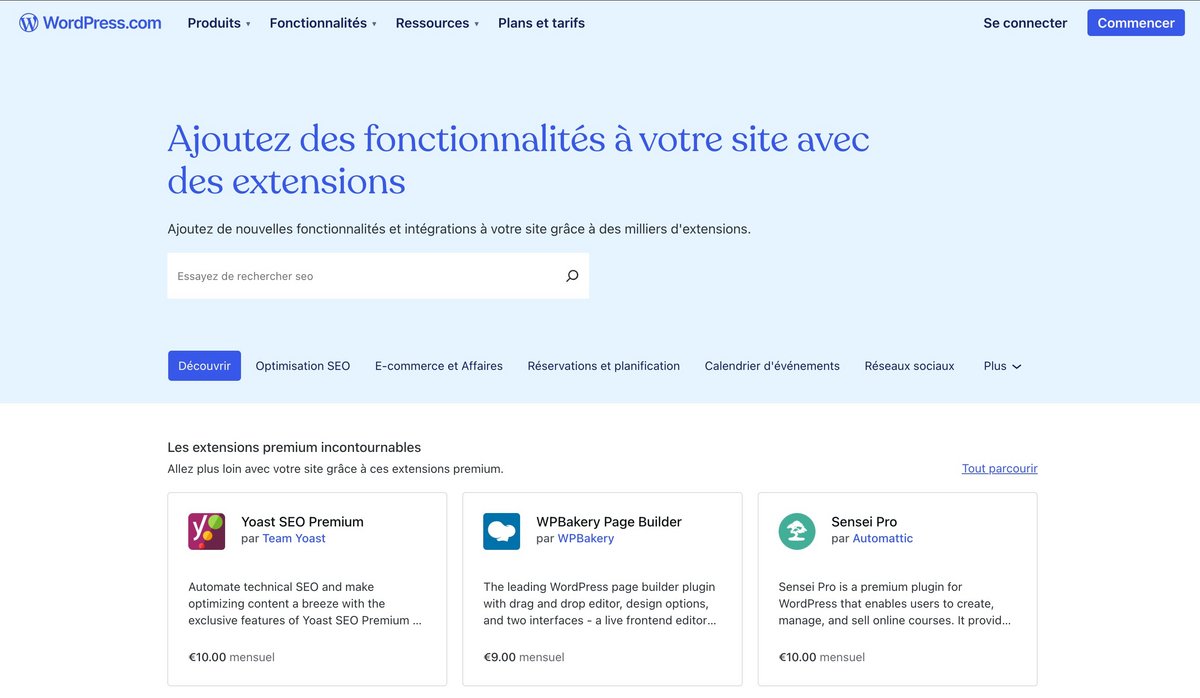This screenshot has height=698, width=1200.
Task: Click Se connecter link
Action: click(1025, 23)
